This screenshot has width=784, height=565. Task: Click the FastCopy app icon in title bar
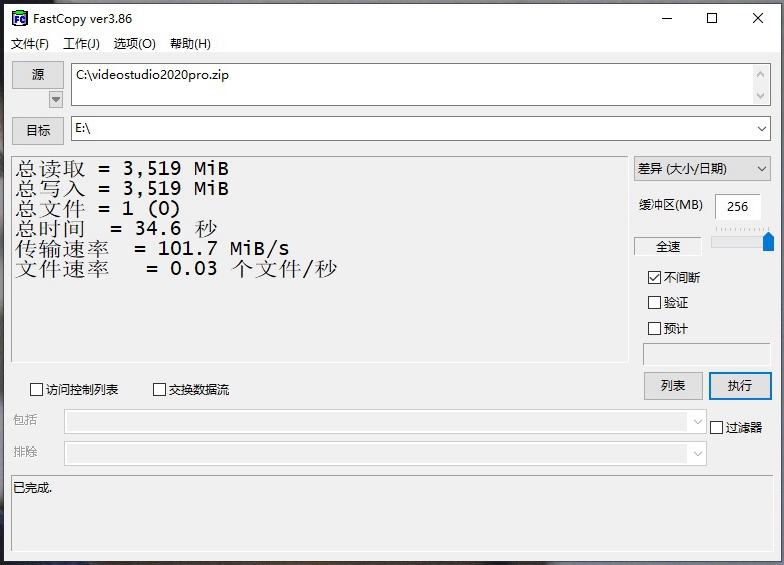tap(20, 18)
